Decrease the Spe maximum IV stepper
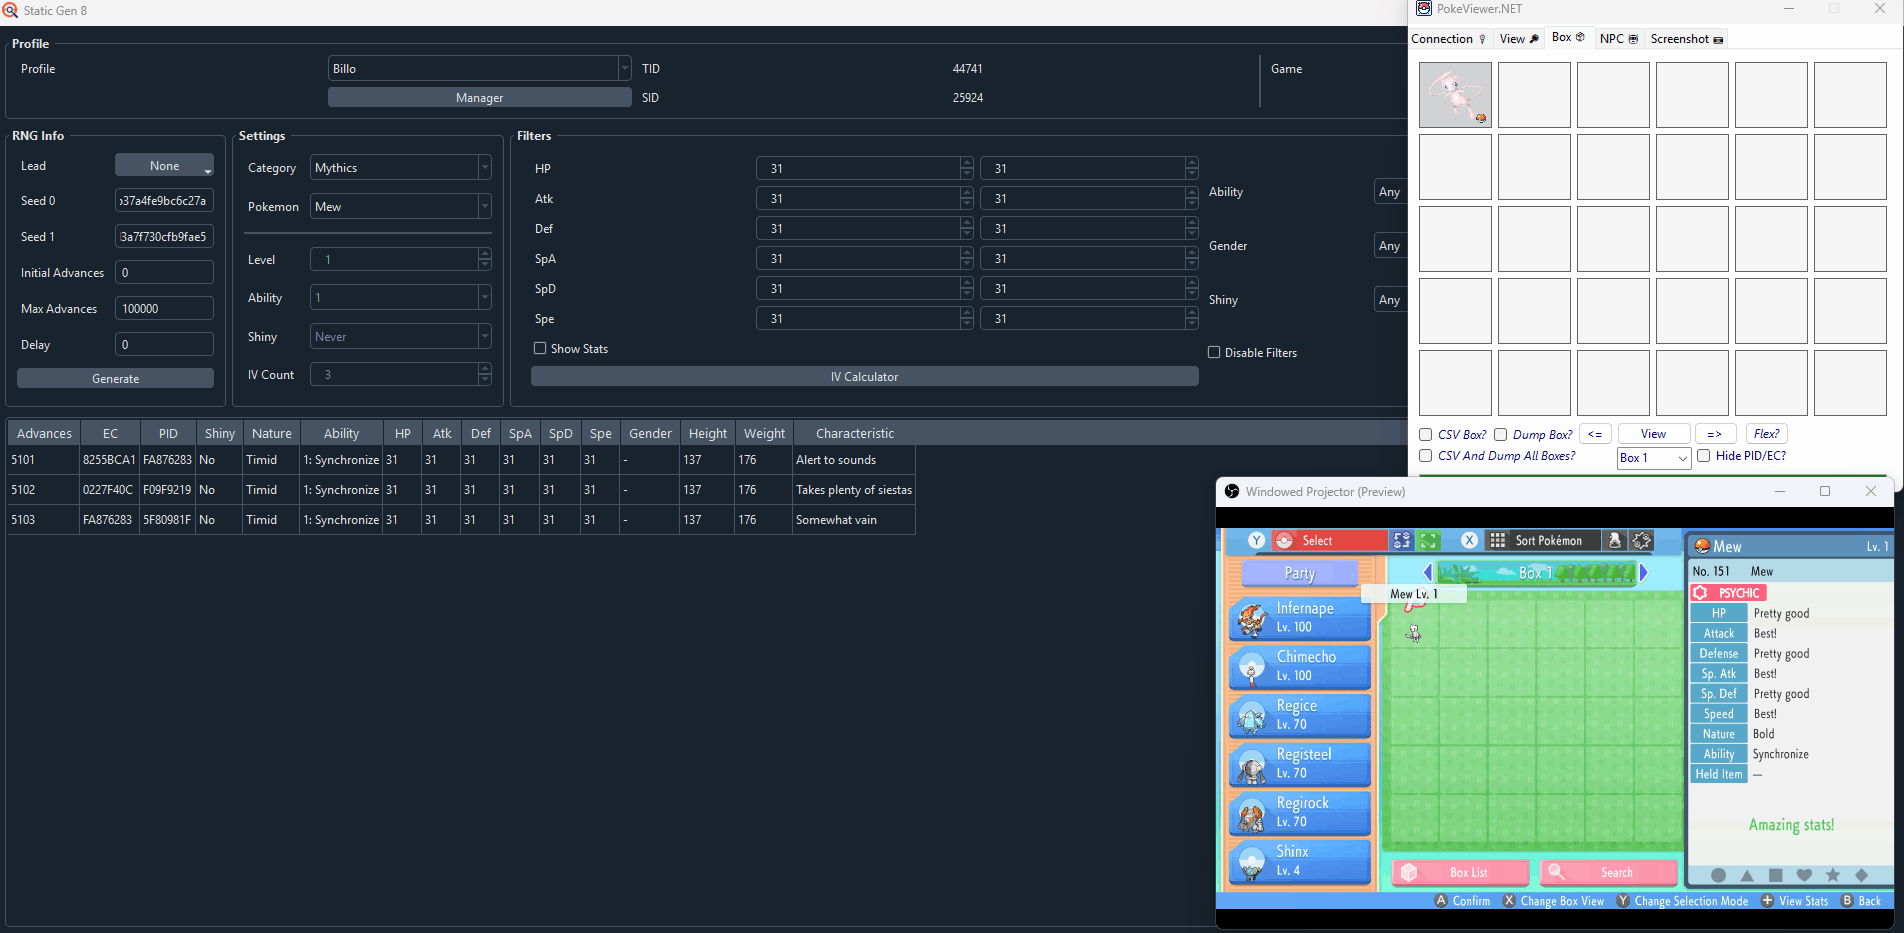 tap(1191, 324)
